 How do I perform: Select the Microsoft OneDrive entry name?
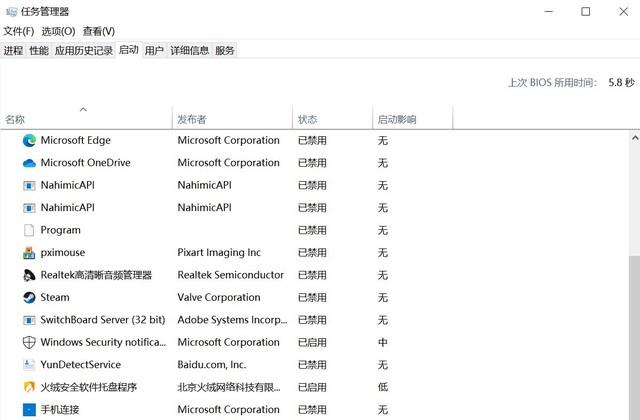[85, 163]
